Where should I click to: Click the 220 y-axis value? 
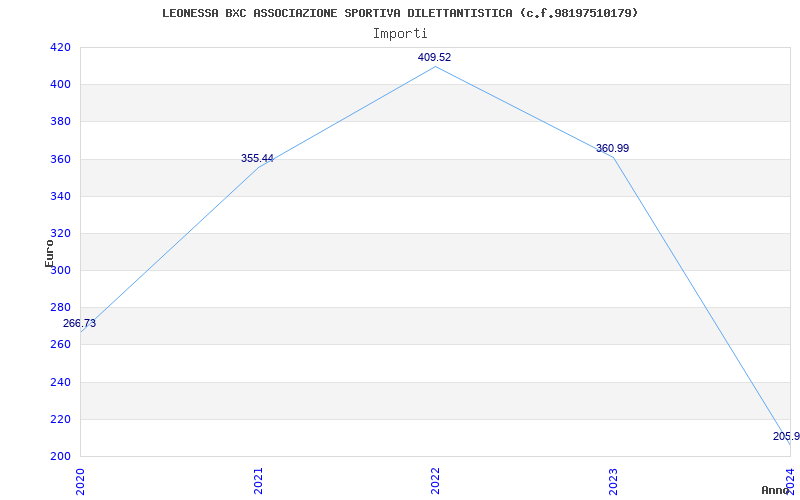tap(60, 419)
